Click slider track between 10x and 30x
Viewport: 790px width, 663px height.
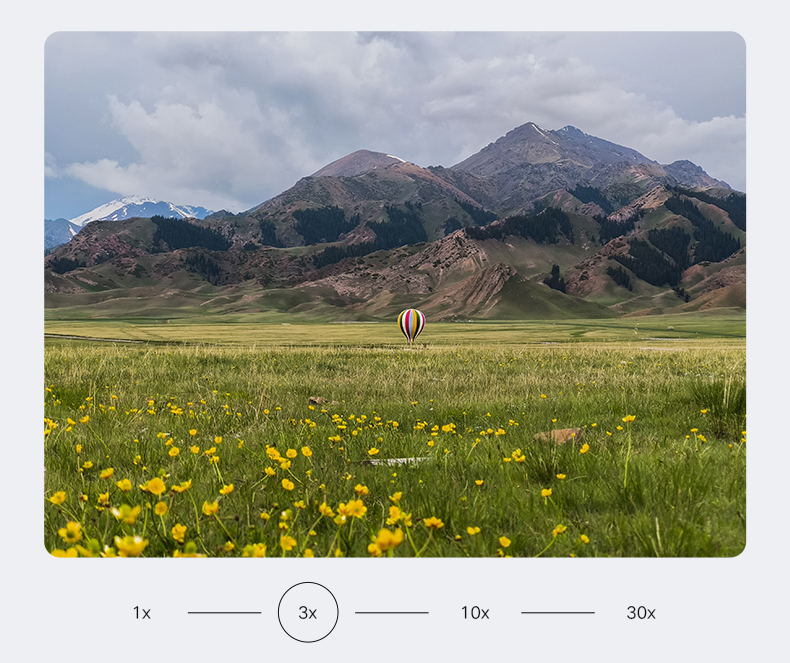pos(557,613)
